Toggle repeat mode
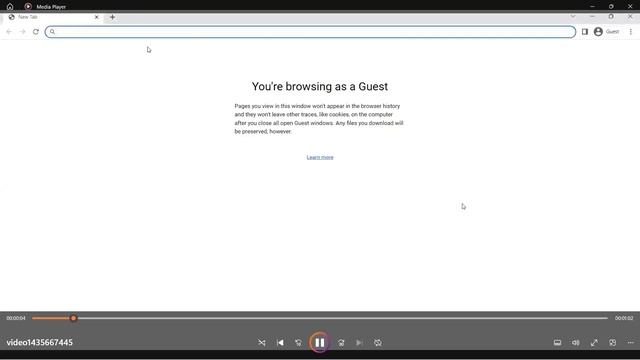This screenshot has width=640, height=360. (x=378, y=342)
